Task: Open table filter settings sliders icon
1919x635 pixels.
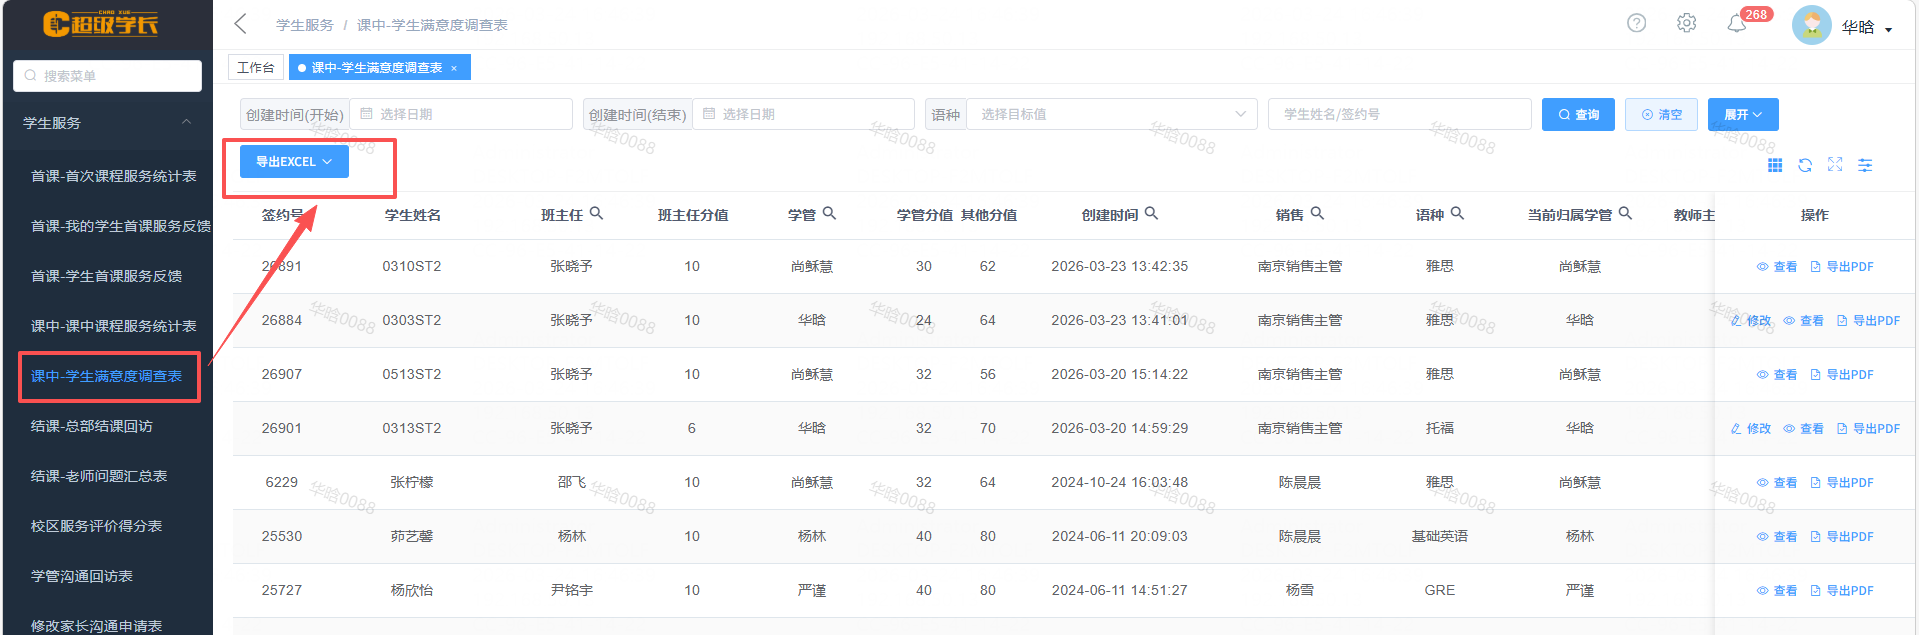Action: click(x=1865, y=165)
